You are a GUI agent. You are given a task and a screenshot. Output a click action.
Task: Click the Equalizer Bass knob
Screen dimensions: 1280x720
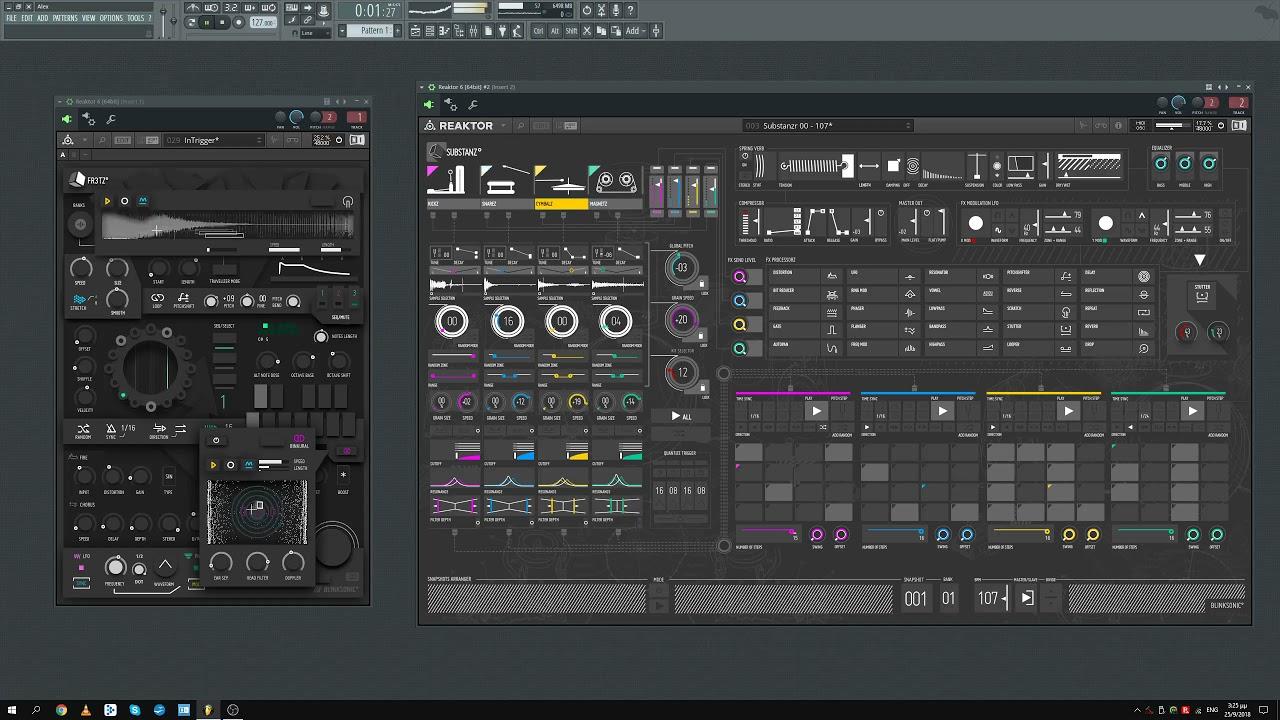1161,163
